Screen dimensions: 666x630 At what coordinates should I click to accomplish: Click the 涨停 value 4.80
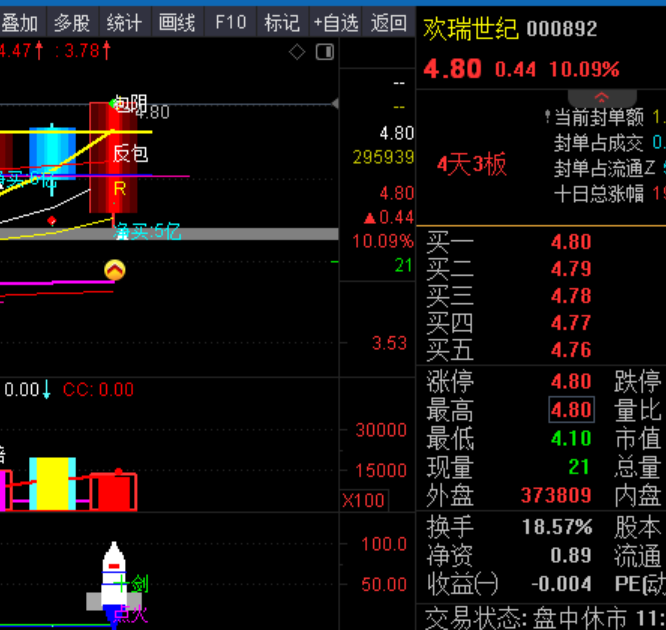tap(571, 381)
